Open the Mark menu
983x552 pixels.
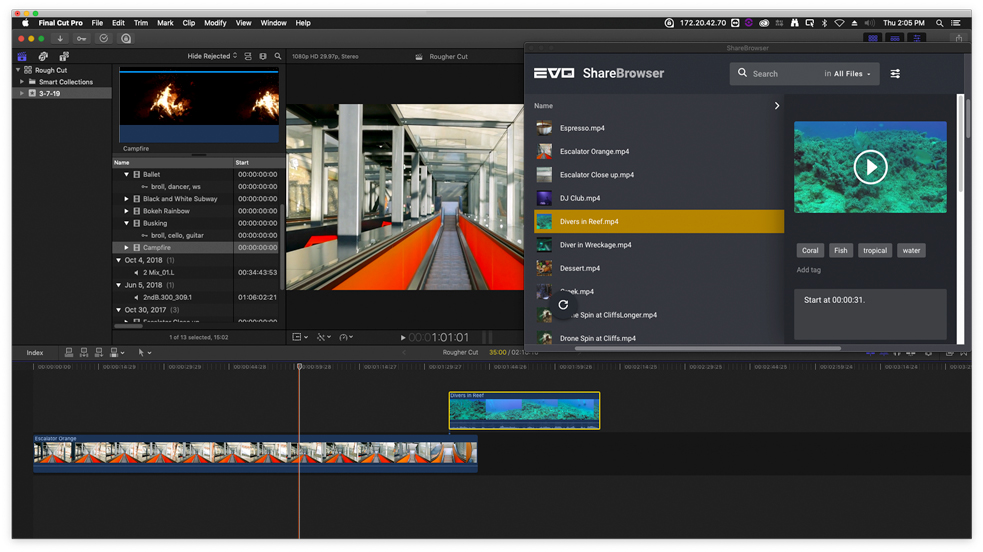(166, 23)
